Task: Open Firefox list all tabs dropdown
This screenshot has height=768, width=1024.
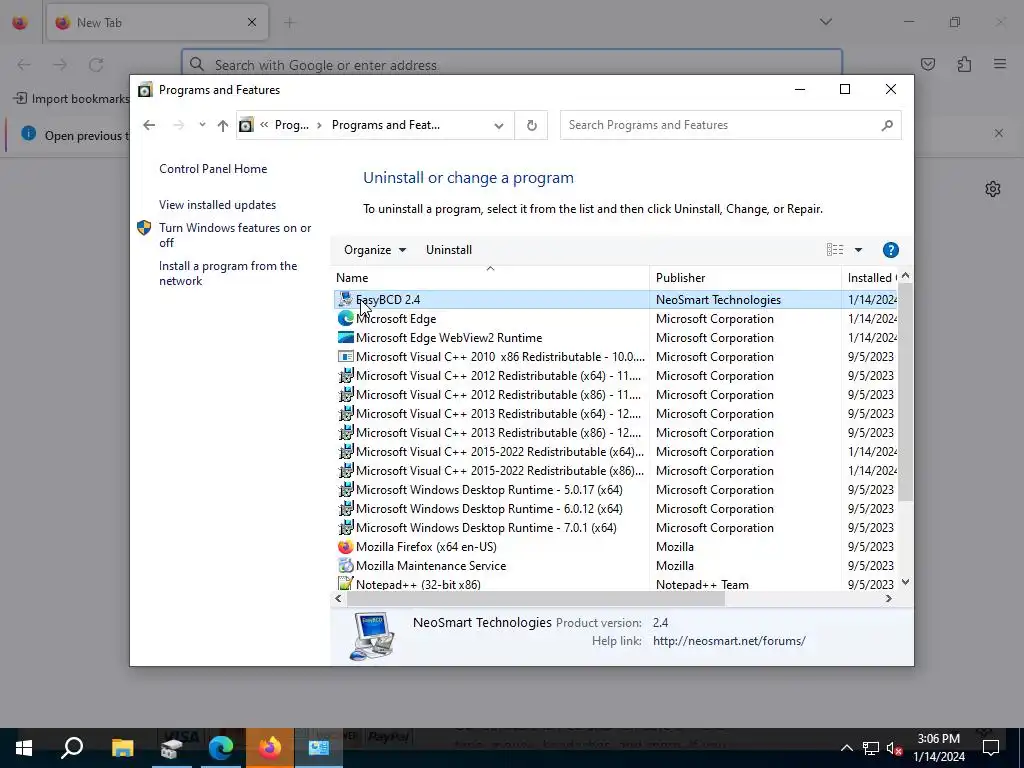Action: tap(825, 22)
